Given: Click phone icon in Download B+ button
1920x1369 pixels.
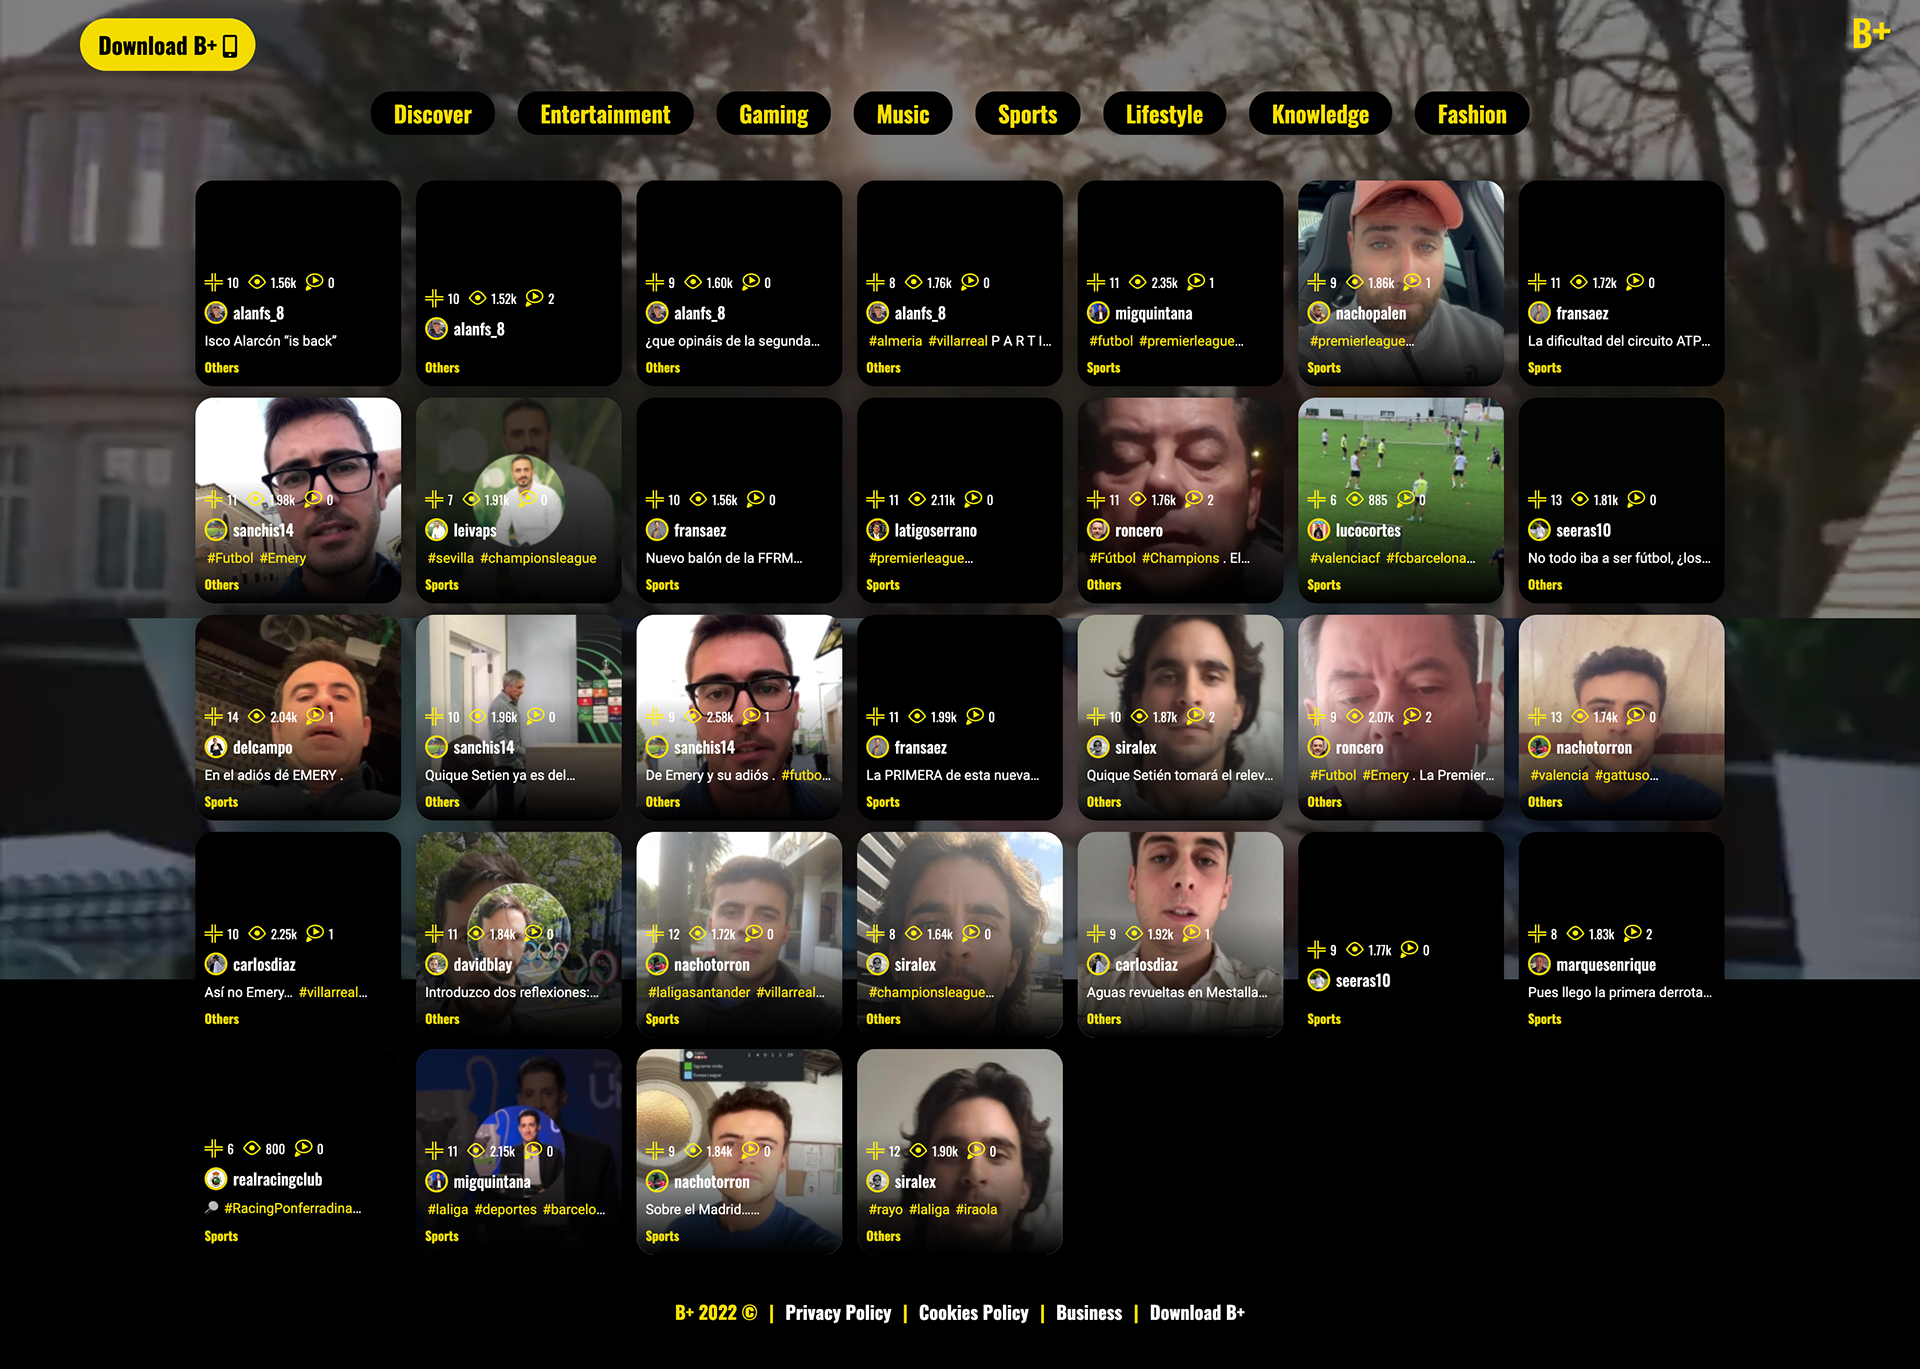Looking at the screenshot, I should click(x=231, y=46).
